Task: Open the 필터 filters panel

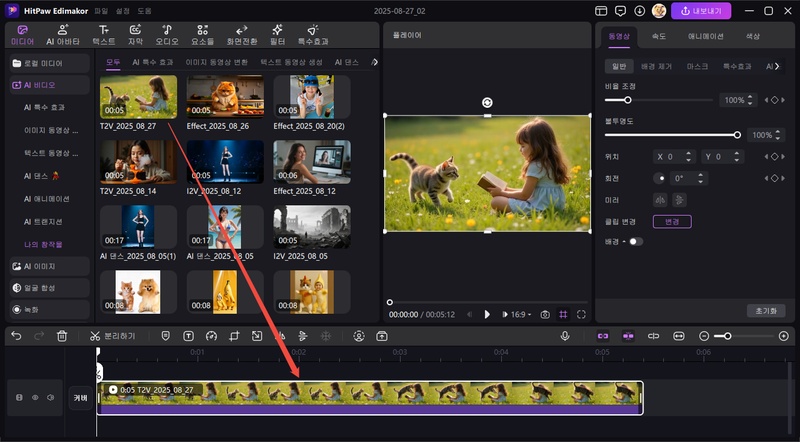Action: click(277, 35)
